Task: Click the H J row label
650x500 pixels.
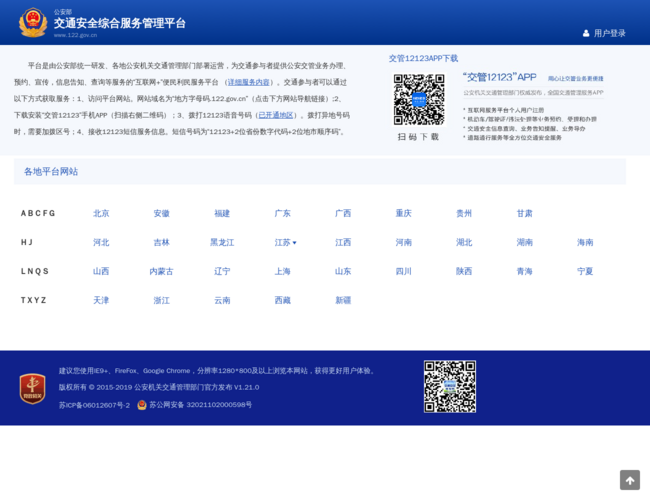Action: click(27, 242)
